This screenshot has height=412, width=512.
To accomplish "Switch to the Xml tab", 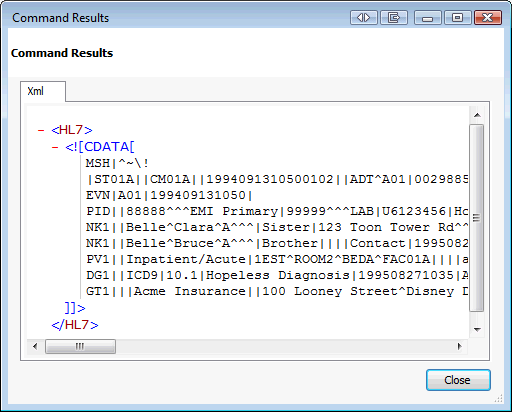I will tap(36, 91).
